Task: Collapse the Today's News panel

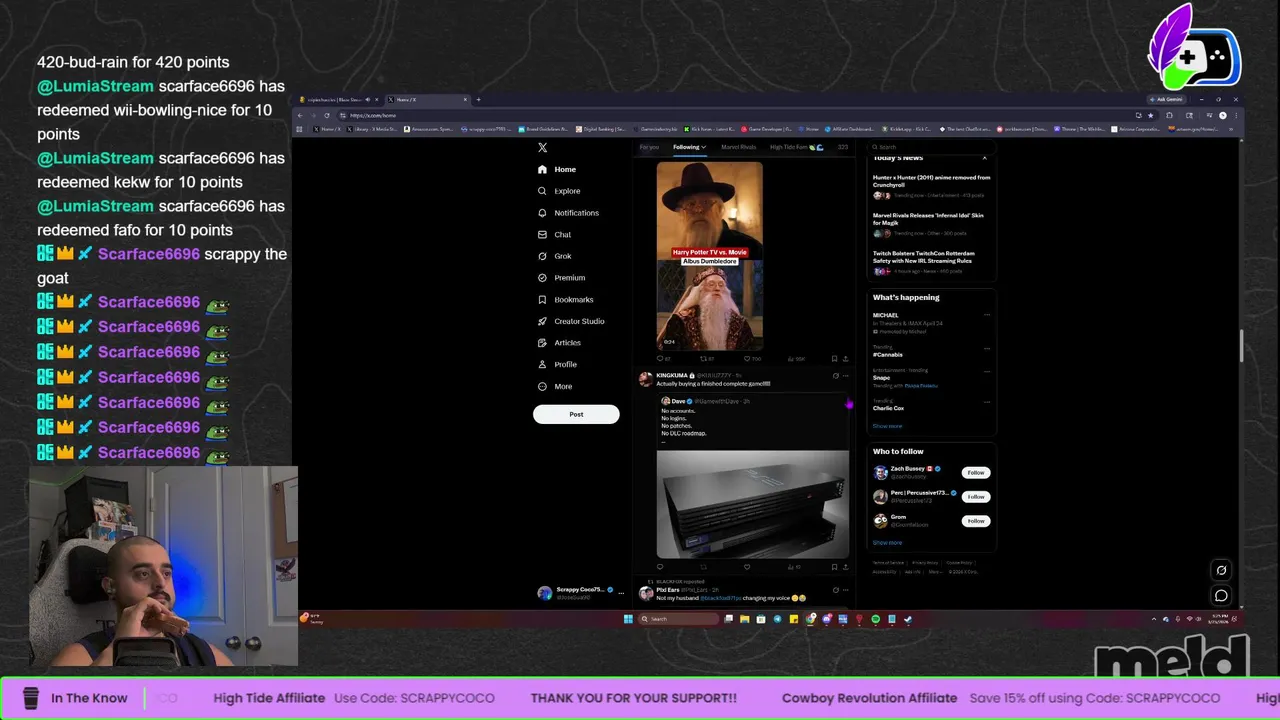Action: pos(984,158)
